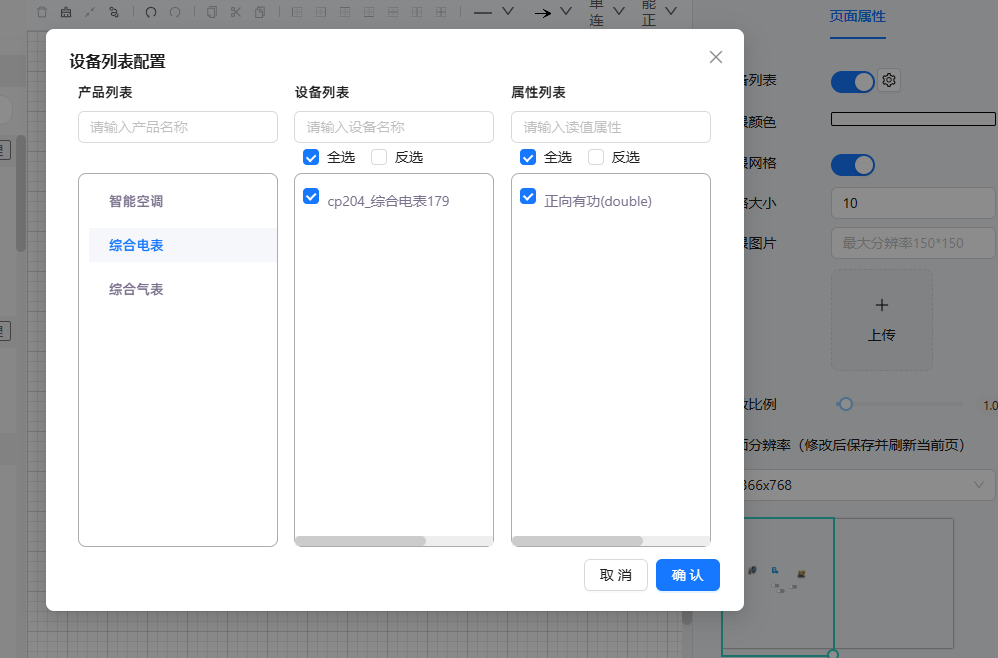Toggle 全选 checkbox under 设备列表

311,157
